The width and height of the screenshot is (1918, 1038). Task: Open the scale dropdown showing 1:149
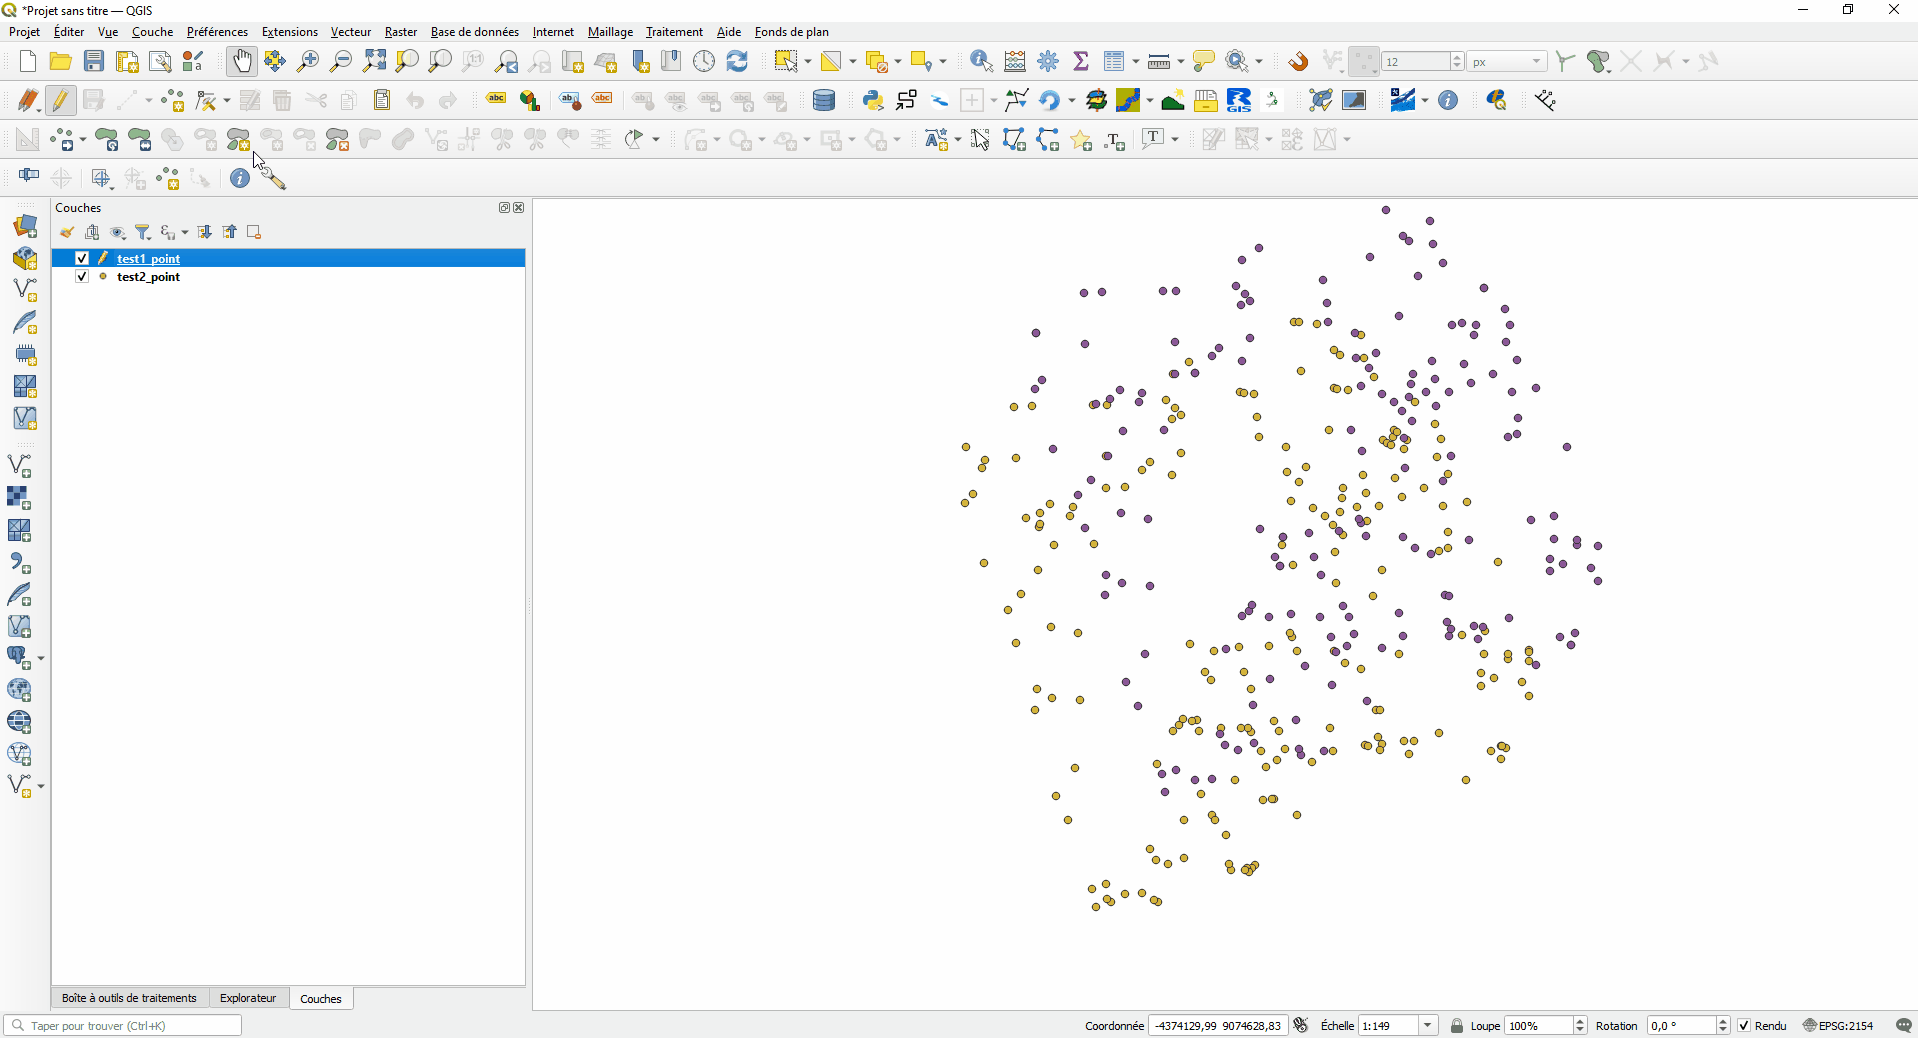click(x=1428, y=1026)
